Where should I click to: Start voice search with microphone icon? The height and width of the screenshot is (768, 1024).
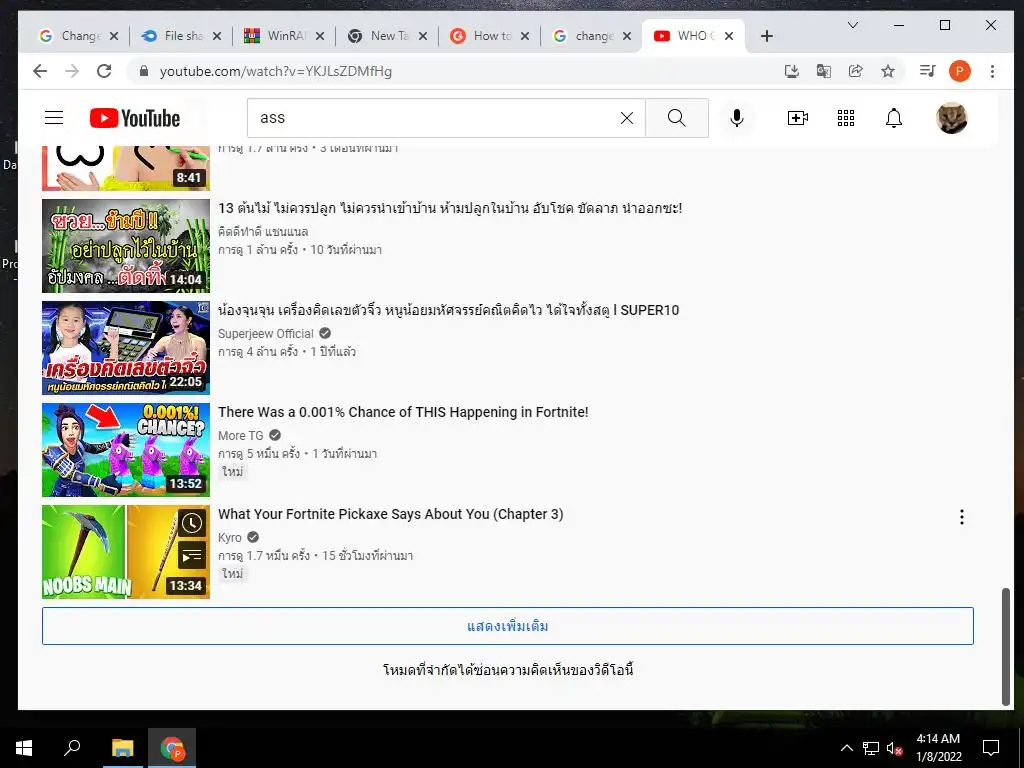(737, 118)
